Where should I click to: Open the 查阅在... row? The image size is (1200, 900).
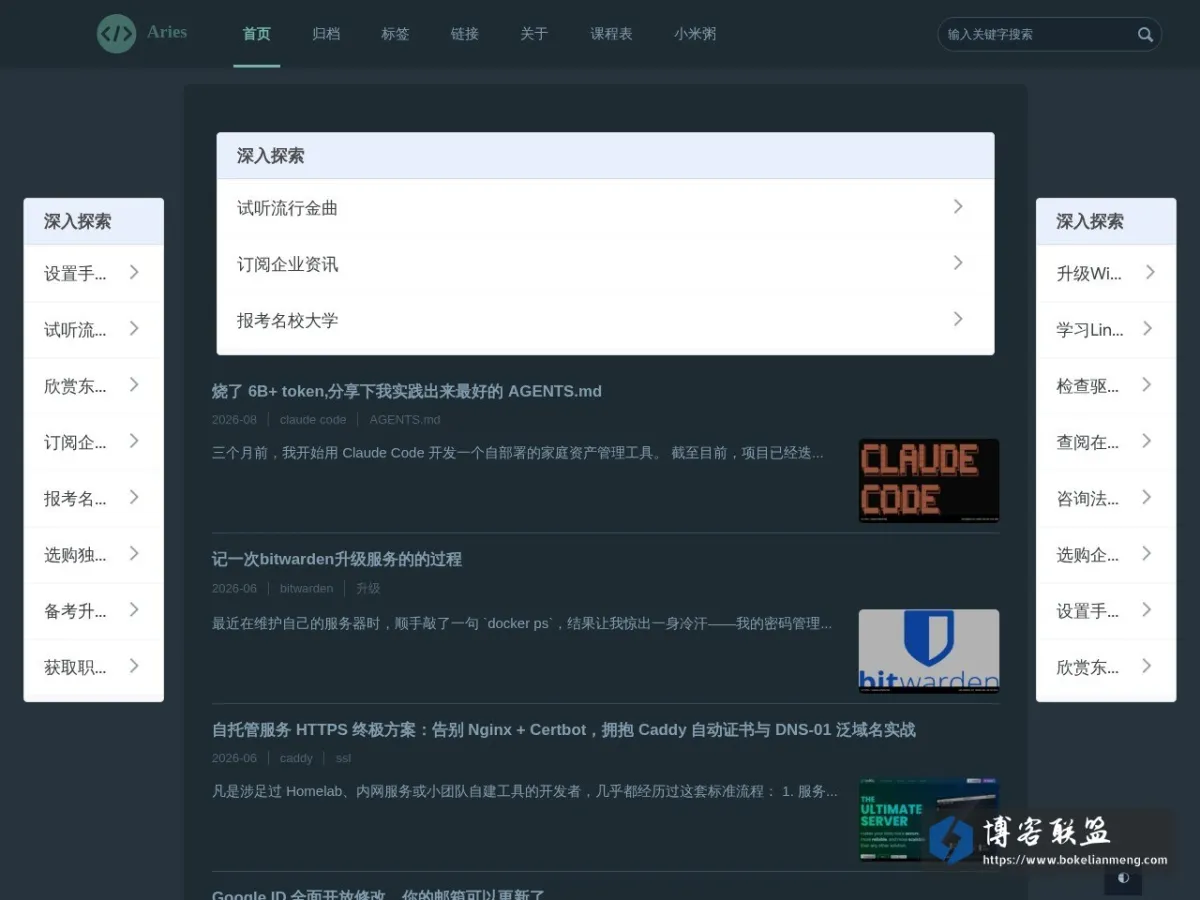click(1106, 442)
